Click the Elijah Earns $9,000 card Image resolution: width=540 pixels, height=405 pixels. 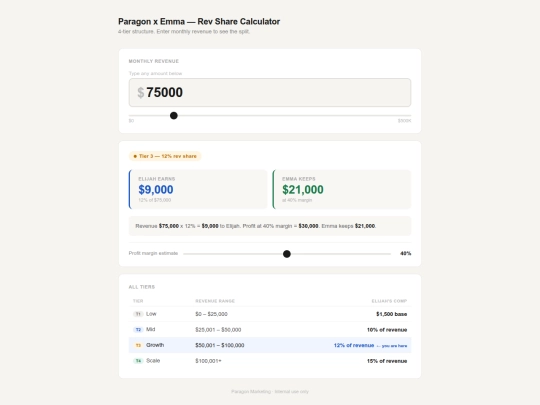coord(198,189)
